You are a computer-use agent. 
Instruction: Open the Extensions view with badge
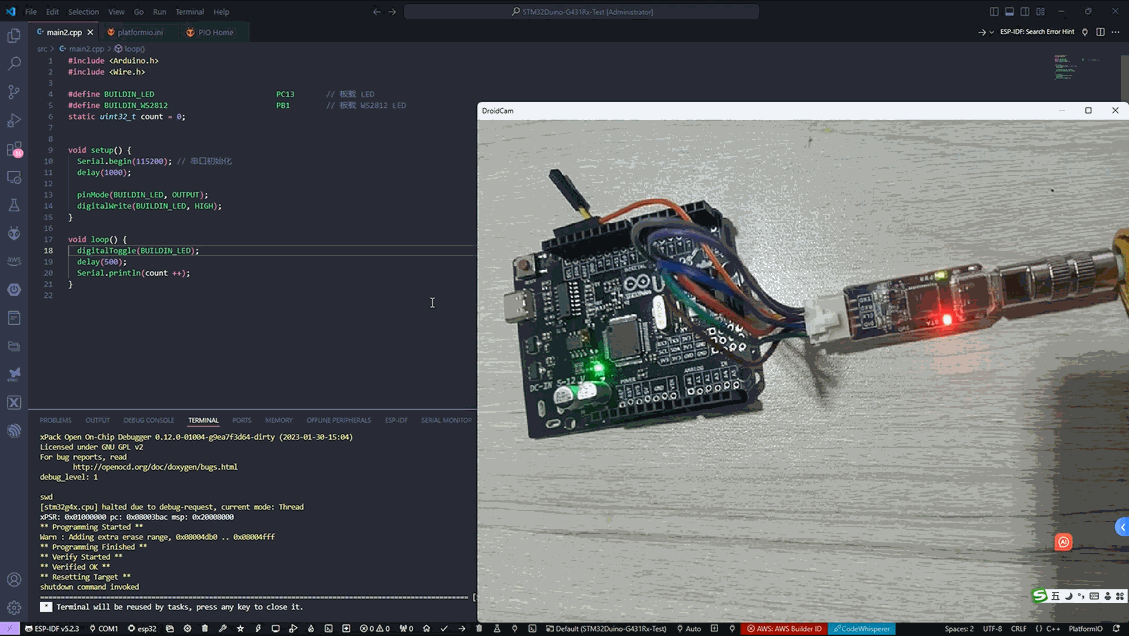tap(14, 149)
